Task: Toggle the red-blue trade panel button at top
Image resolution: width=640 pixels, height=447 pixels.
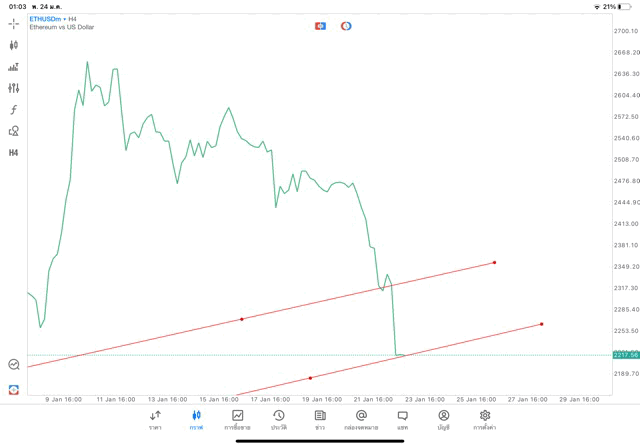Action: 320,25
